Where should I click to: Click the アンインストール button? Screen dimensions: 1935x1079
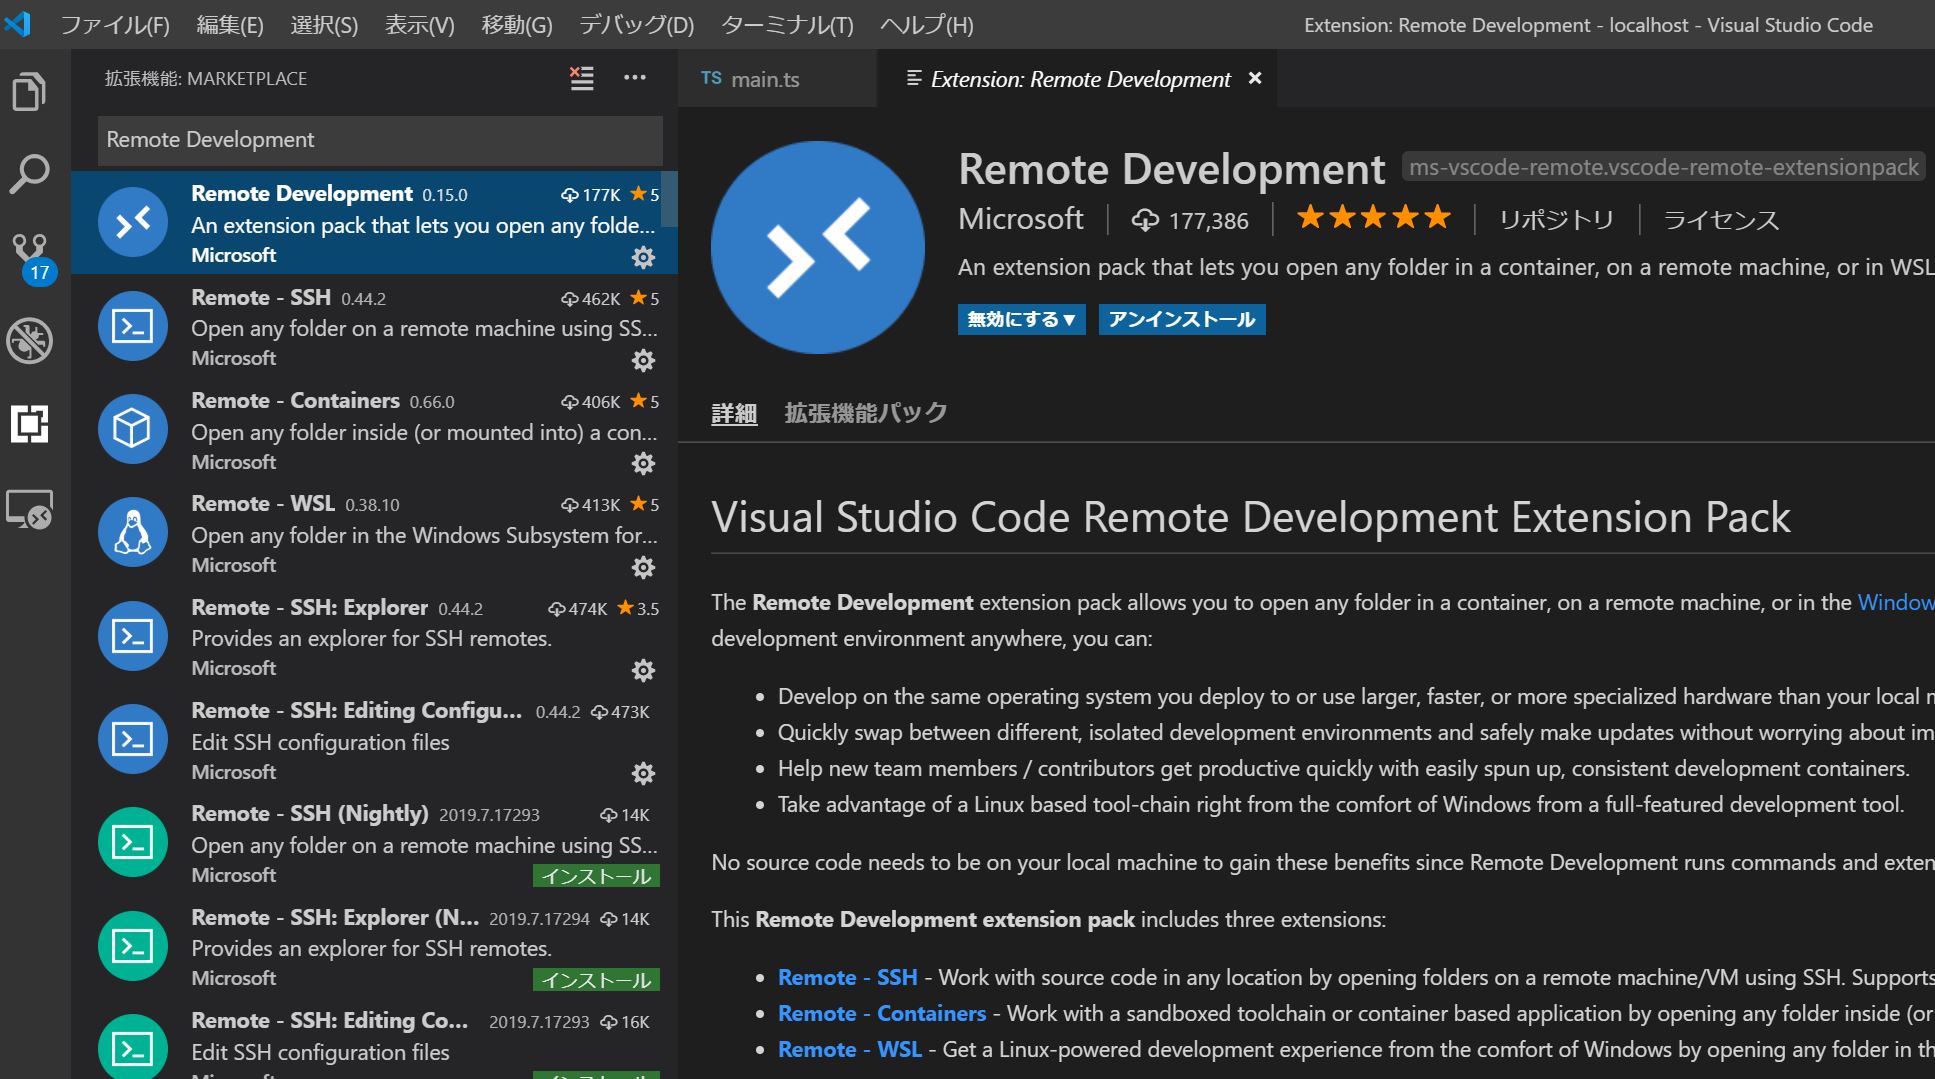1182,319
